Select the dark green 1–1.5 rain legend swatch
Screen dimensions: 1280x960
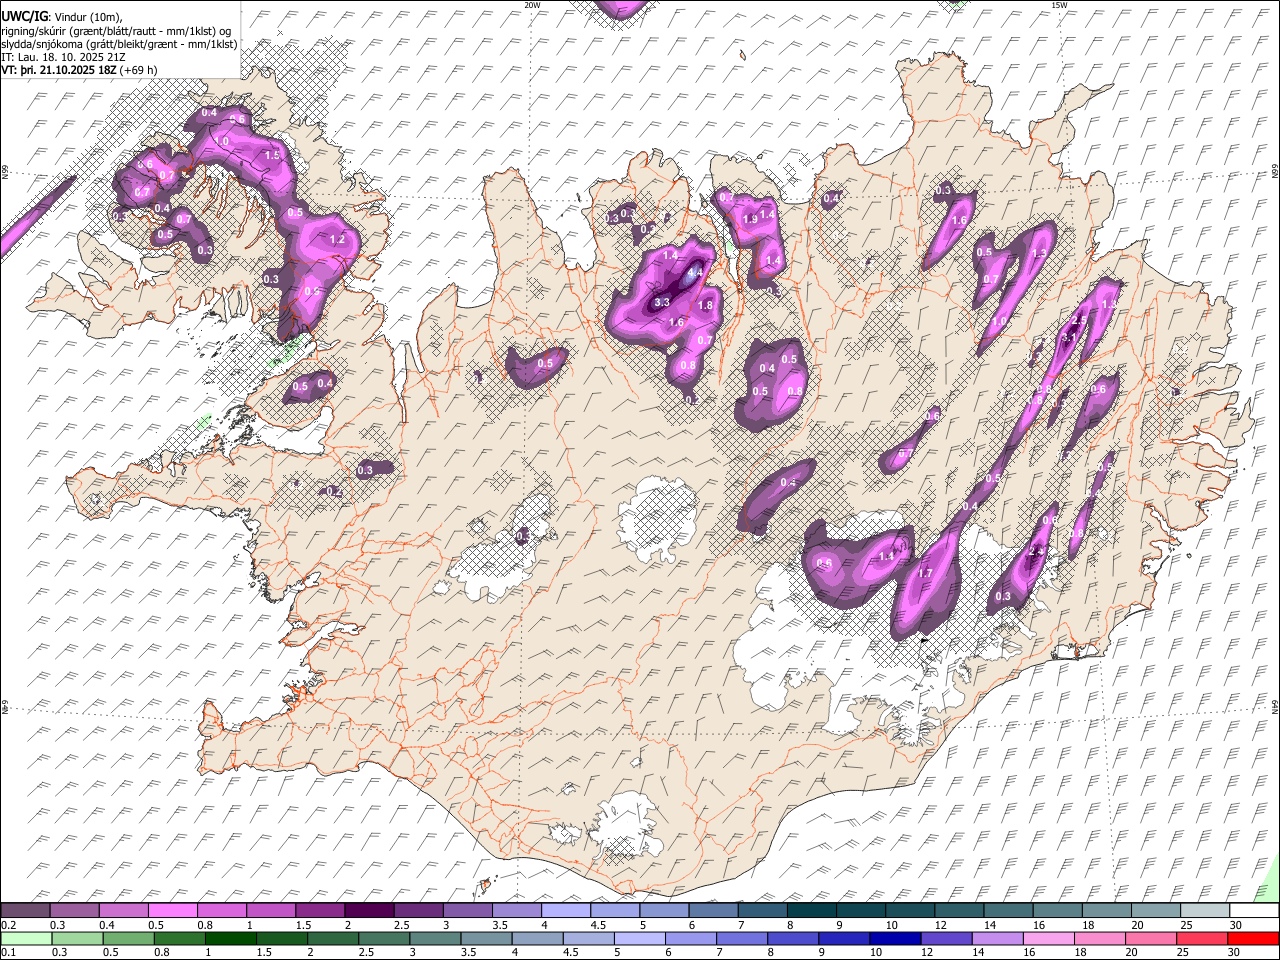click(231, 938)
